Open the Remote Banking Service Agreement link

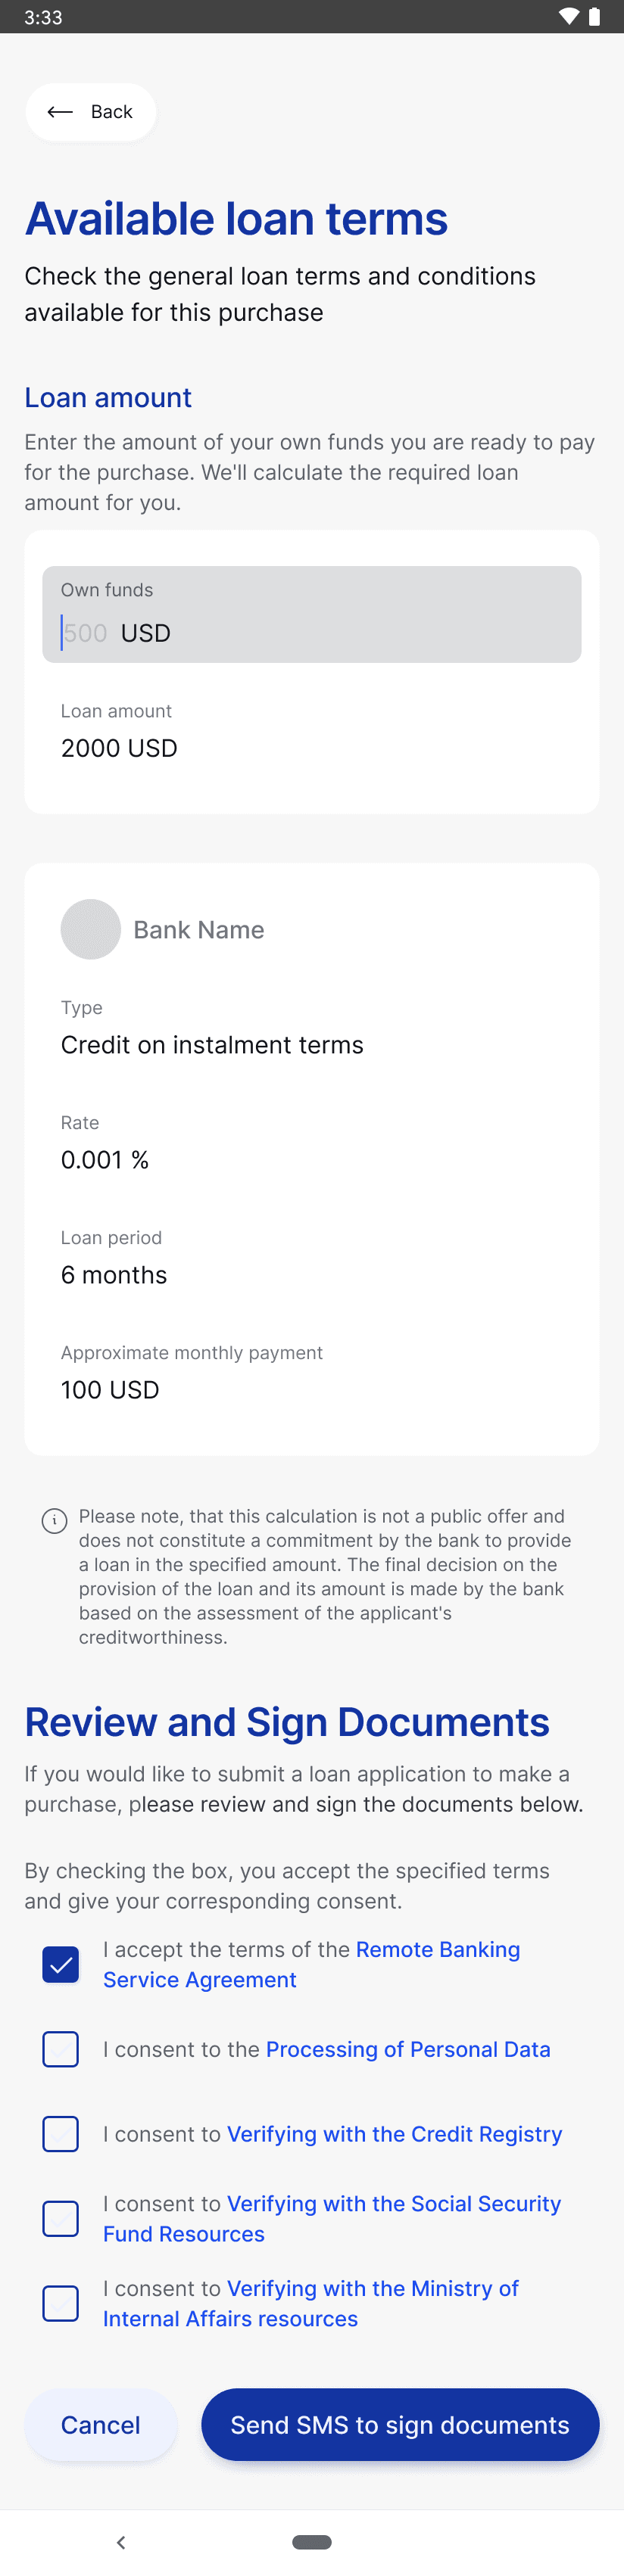[437, 1949]
